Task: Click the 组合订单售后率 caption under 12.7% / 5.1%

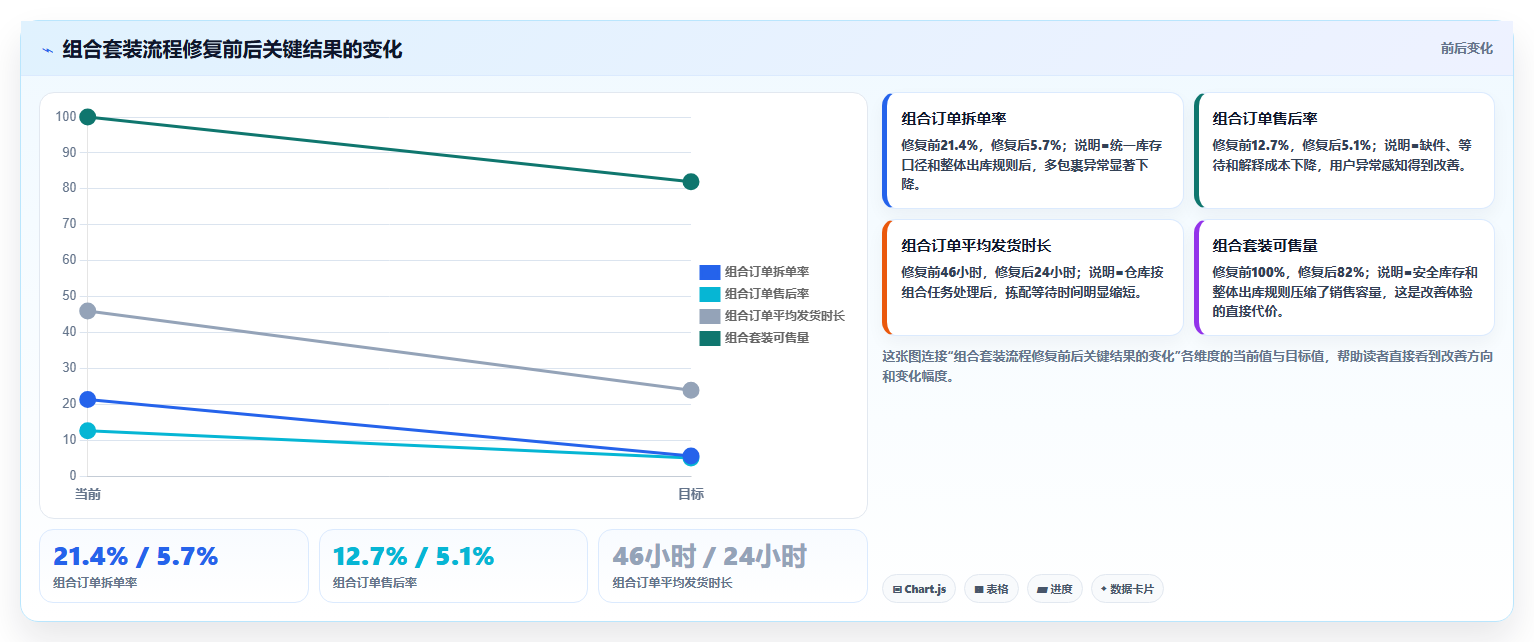Action: click(x=375, y=583)
